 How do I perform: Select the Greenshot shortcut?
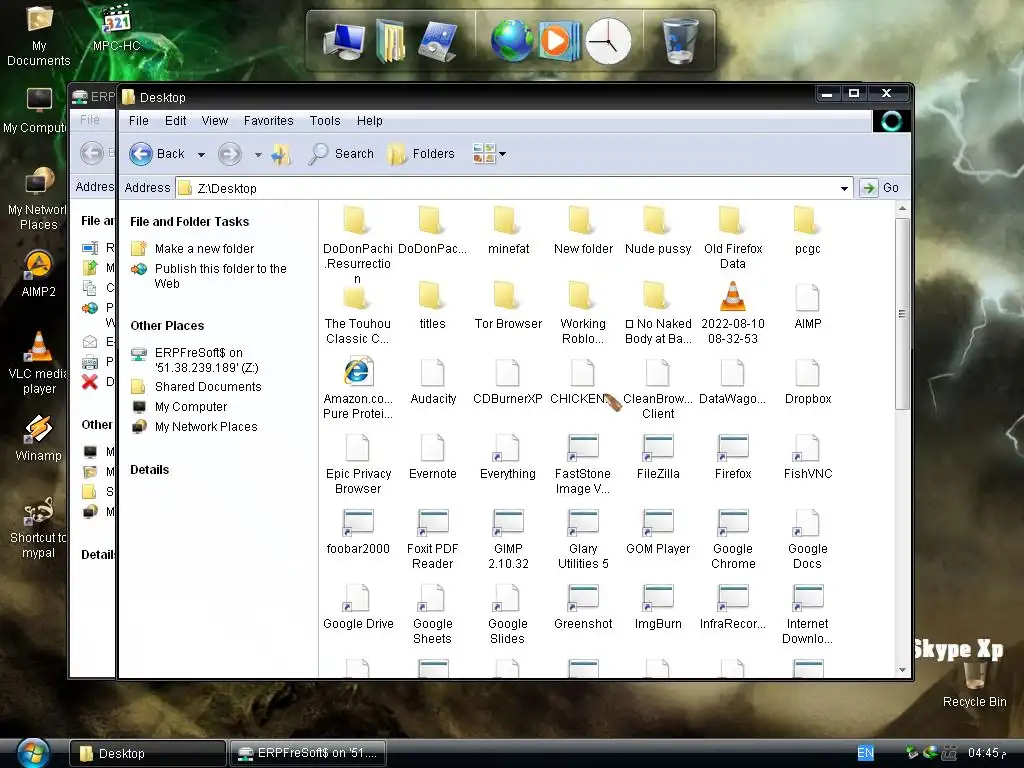(583, 605)
